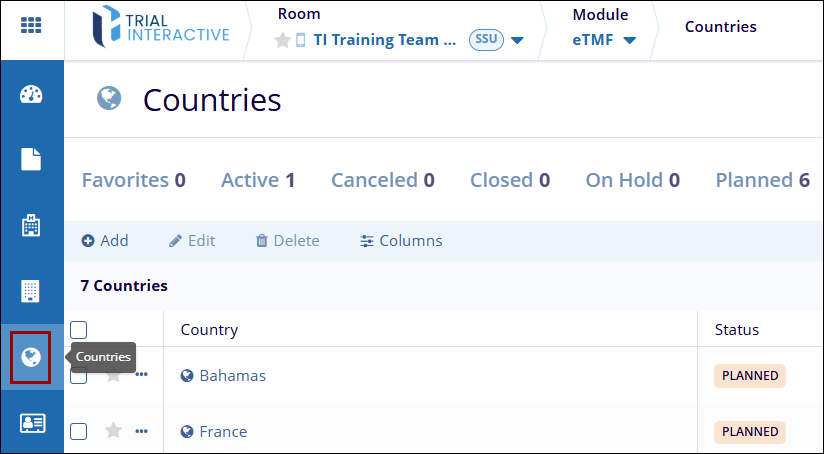
Task: Filter by Active countries tab
Action: click(x=257, y=180)
